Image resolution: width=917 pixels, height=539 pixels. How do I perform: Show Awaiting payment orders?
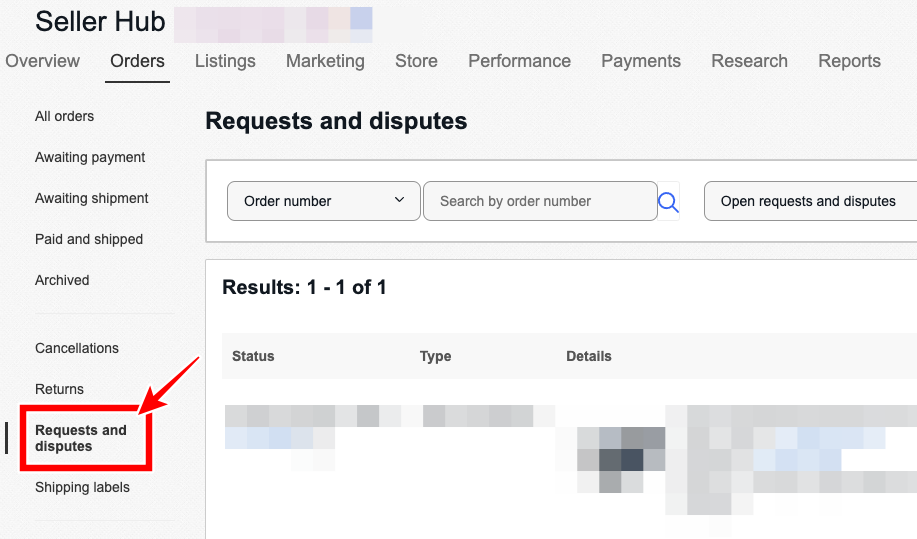click(90, 157)
